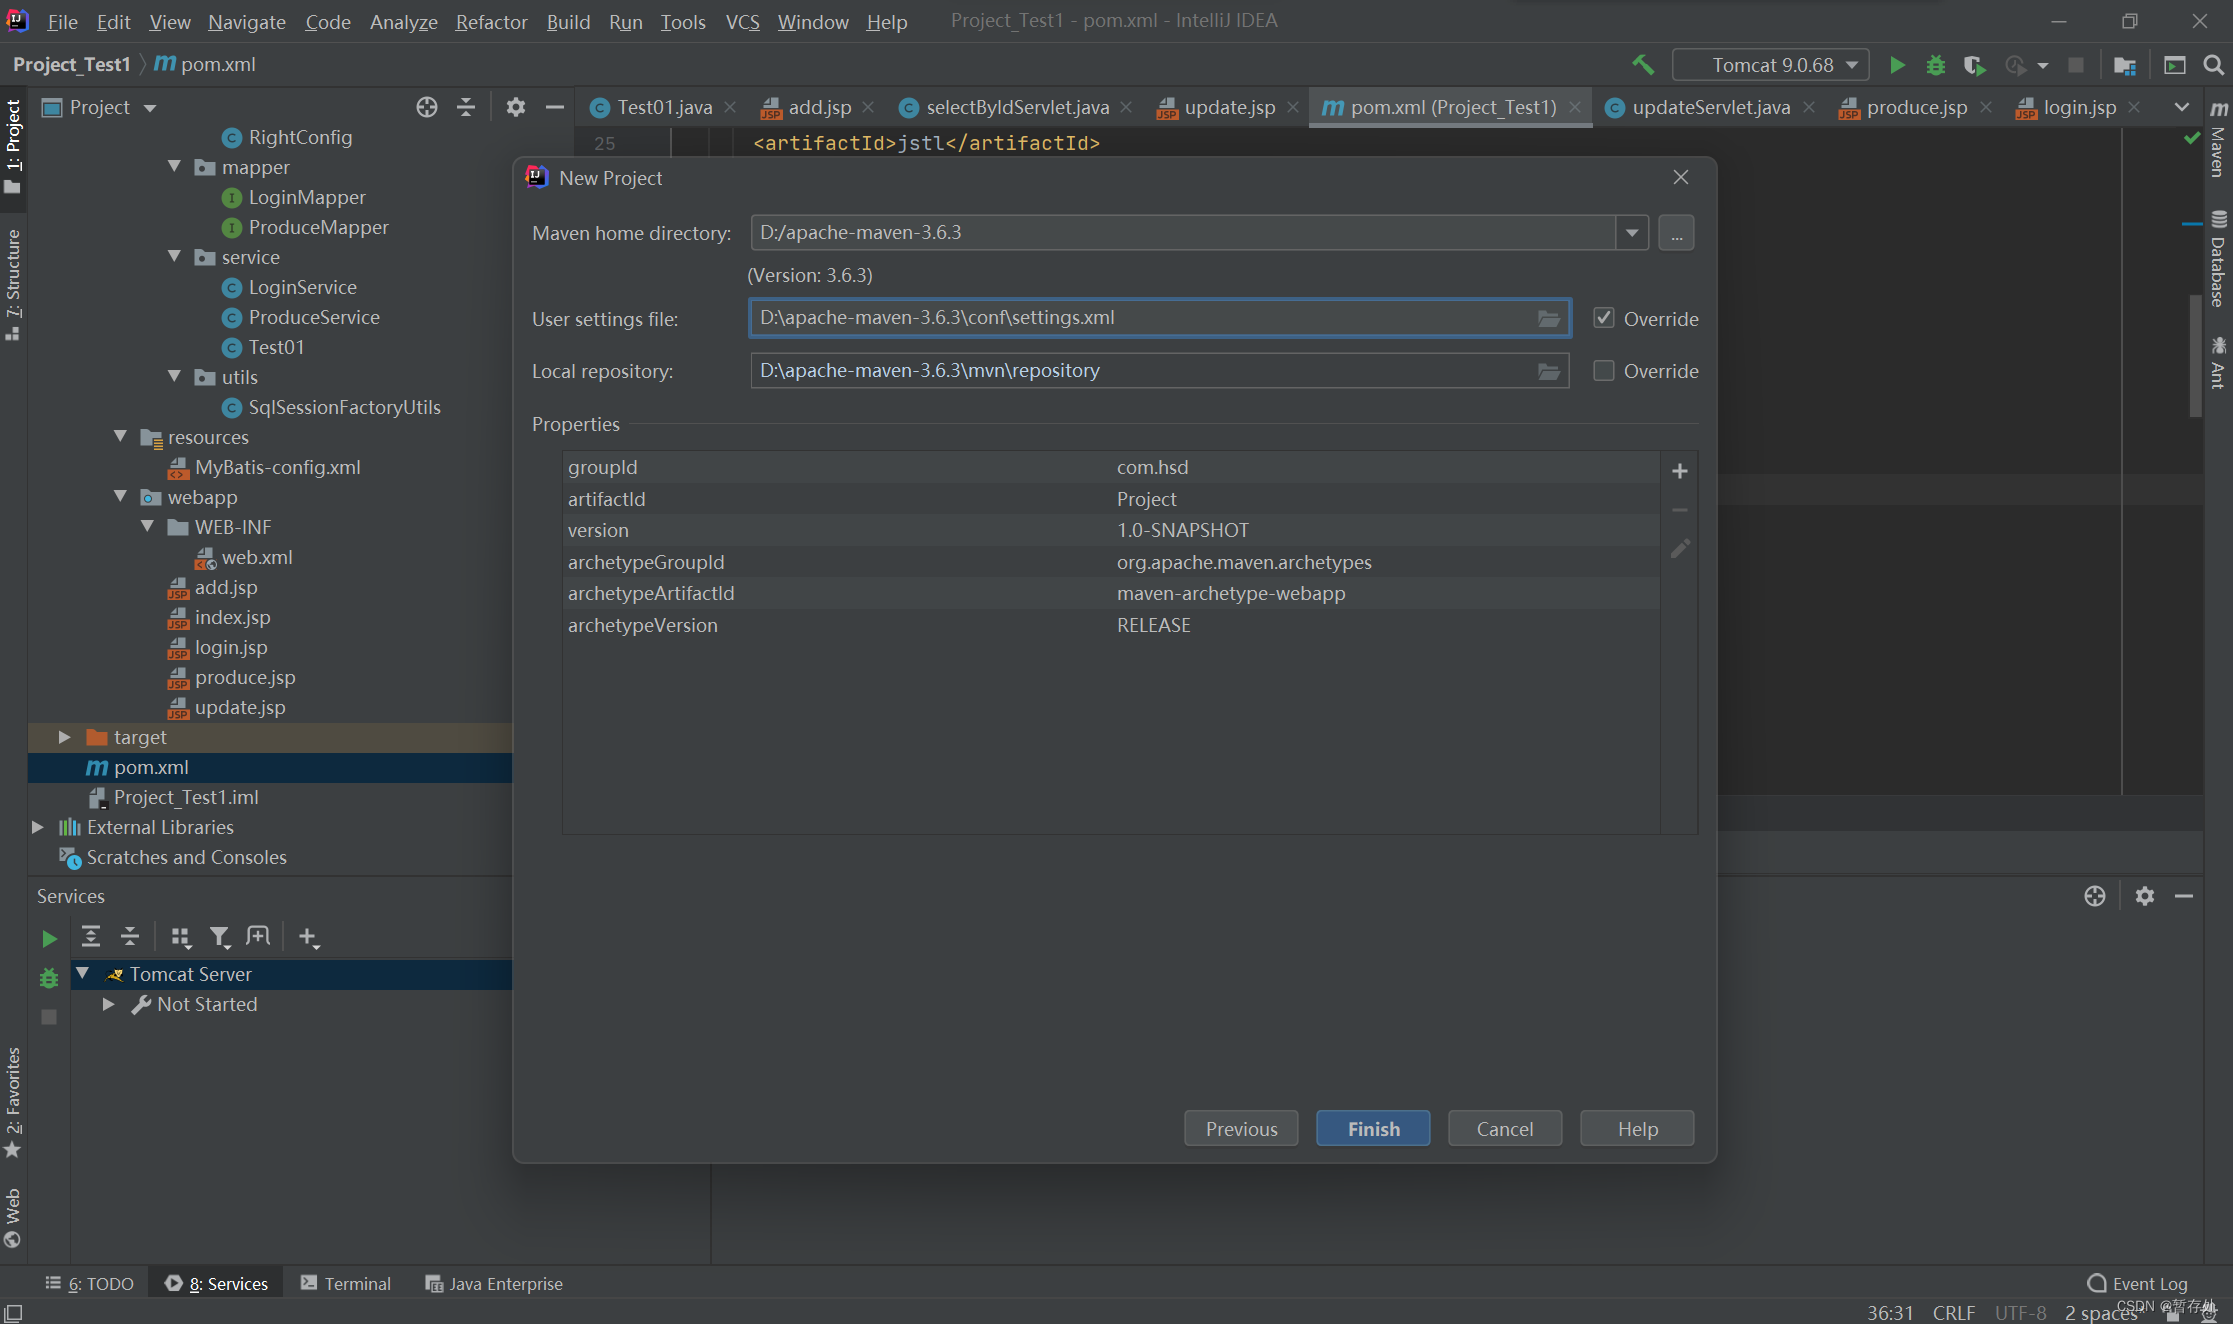Open Project view selector dropdown
The width and height of the screenshot is (2233, 1324).
pos(150,108)
